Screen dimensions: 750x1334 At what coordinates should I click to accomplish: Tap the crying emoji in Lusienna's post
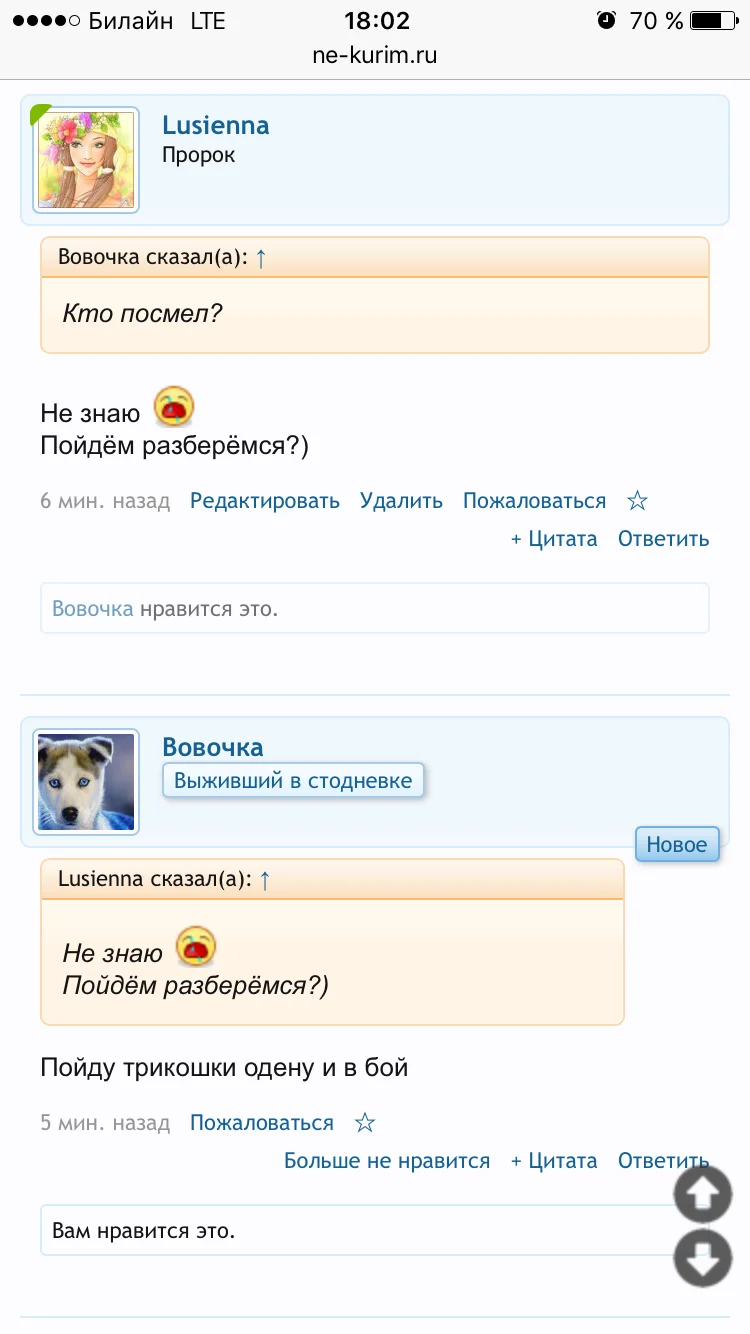pyautogui.click(x=174, y=408)
